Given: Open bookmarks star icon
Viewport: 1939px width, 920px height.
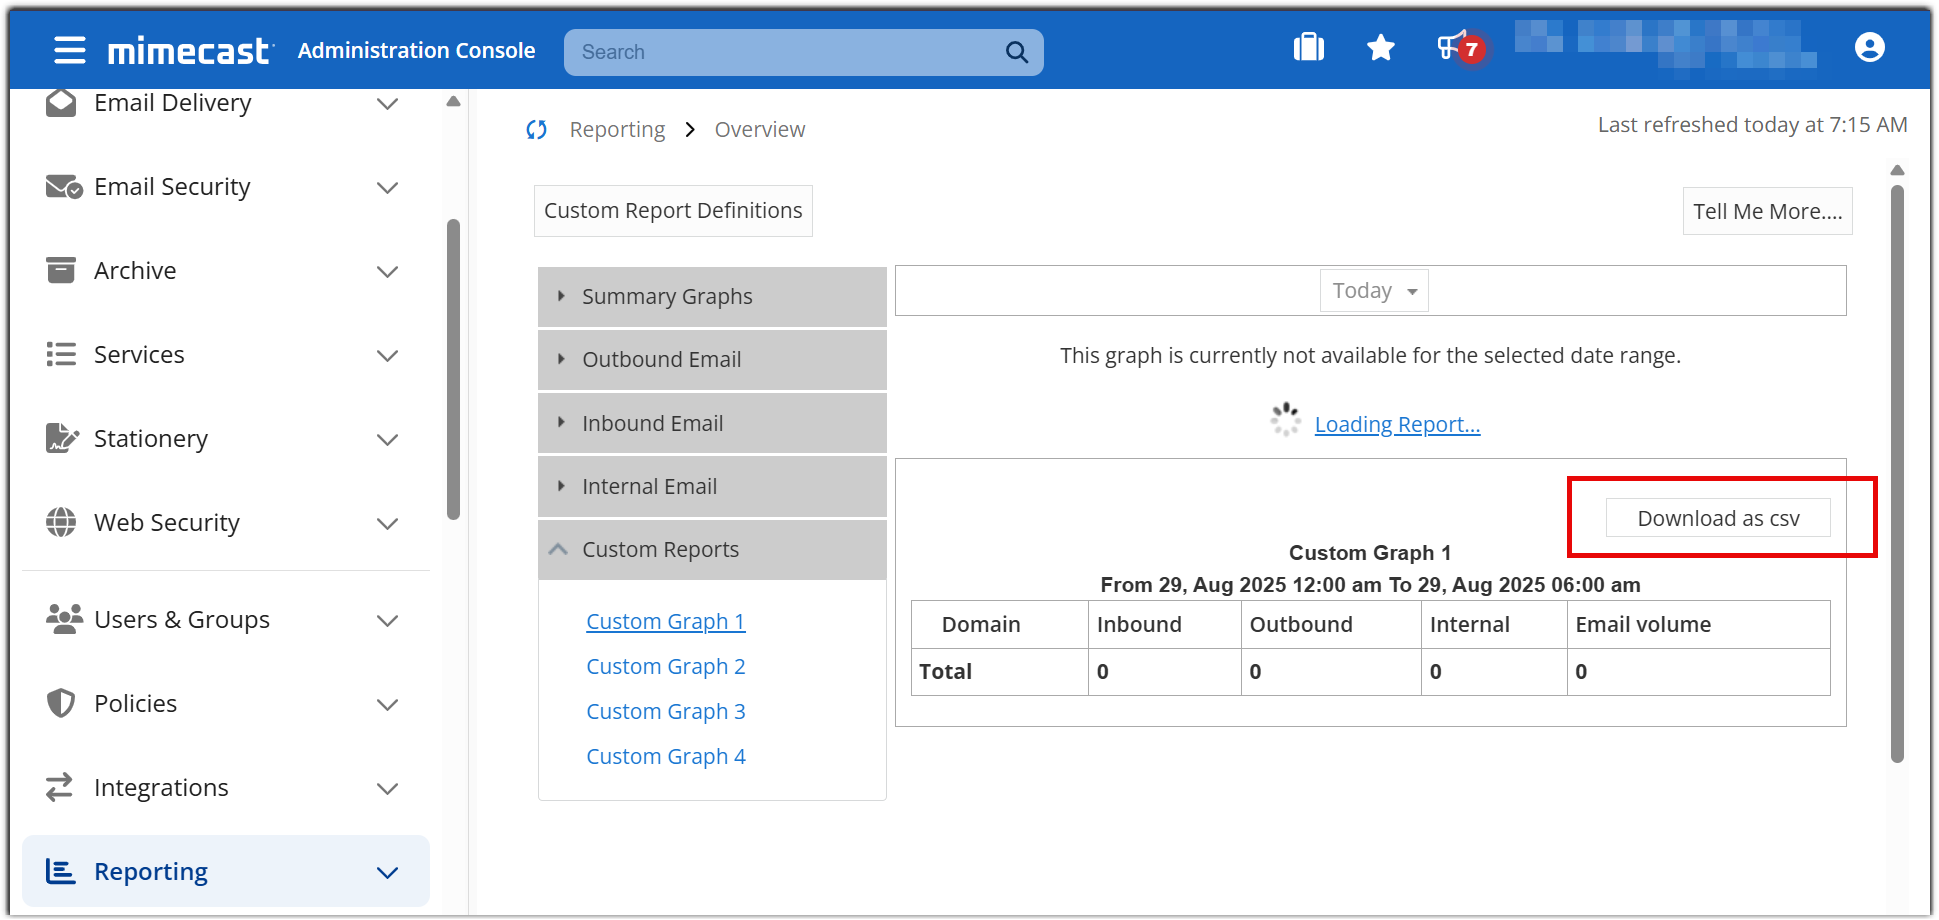Looking at the screenshot, I should pyautogui.click(x=1380, y=48).
